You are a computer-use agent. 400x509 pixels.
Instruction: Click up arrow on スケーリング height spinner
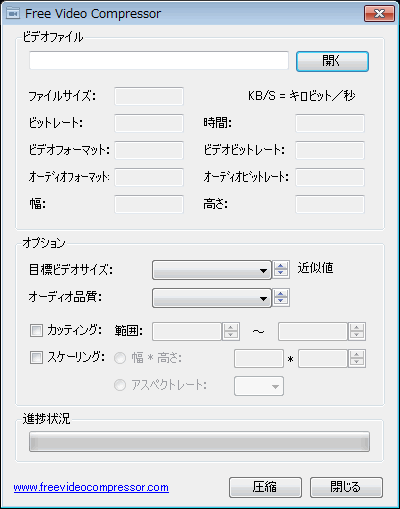pyautogui.click(x=357, y=355)
